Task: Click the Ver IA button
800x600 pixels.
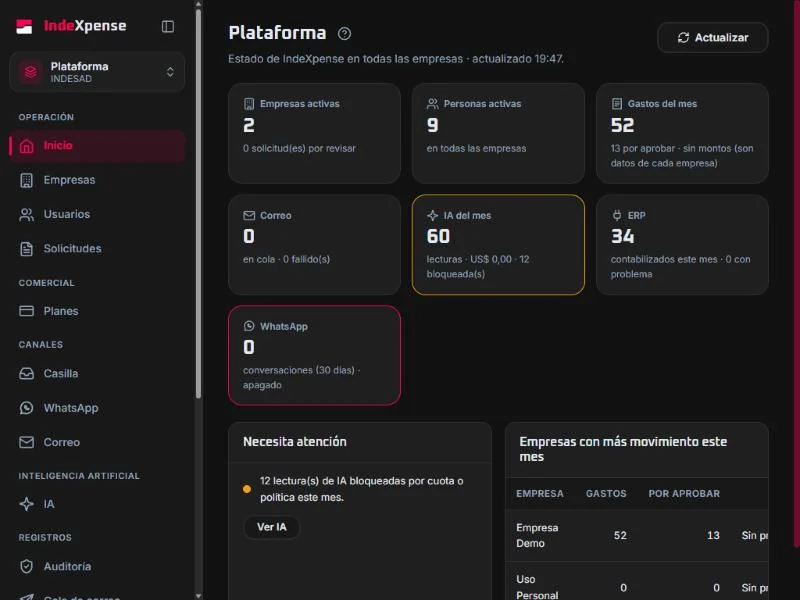Action: (x=271, y=527)
